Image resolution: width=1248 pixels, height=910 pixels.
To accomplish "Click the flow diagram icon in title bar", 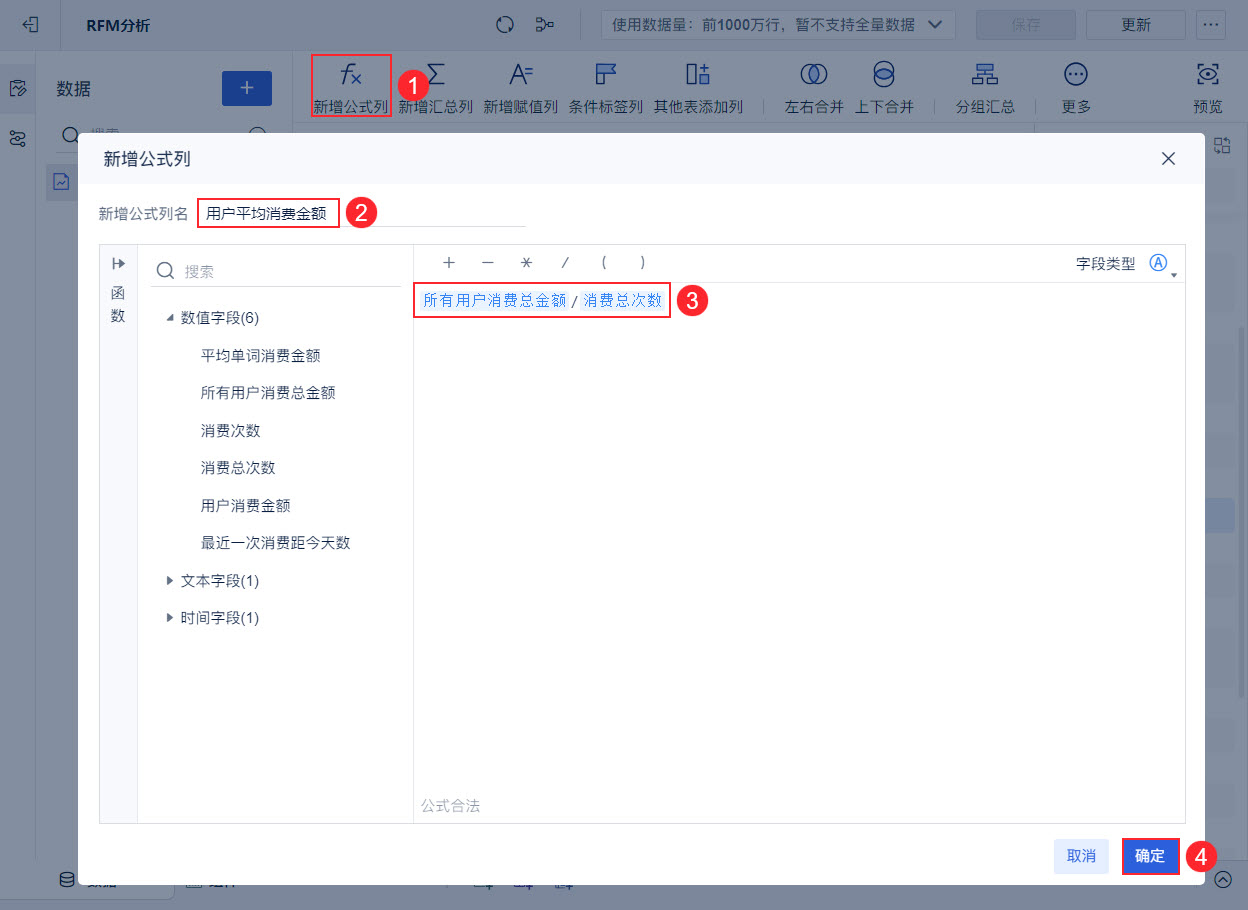I will tap(545, 25).
